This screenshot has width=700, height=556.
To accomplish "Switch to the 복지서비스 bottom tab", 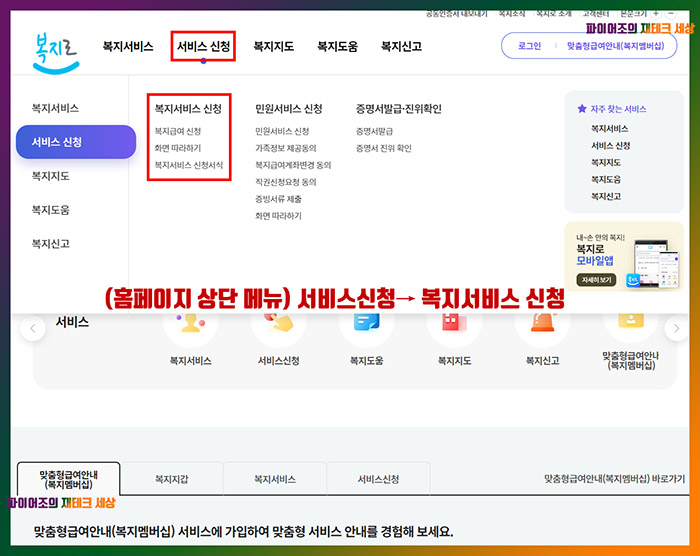I will (275, 479).
